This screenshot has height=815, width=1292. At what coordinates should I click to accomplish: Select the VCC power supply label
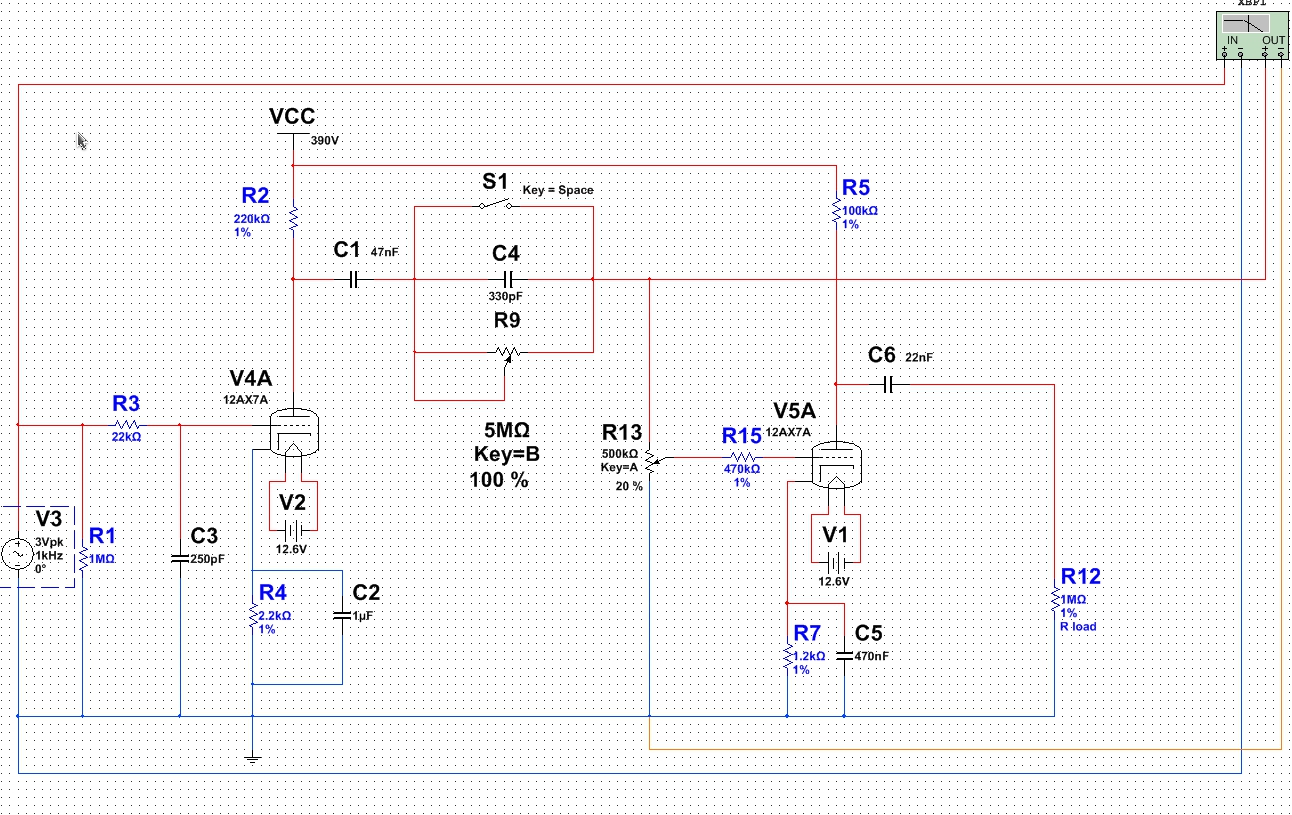coord(292,118)
